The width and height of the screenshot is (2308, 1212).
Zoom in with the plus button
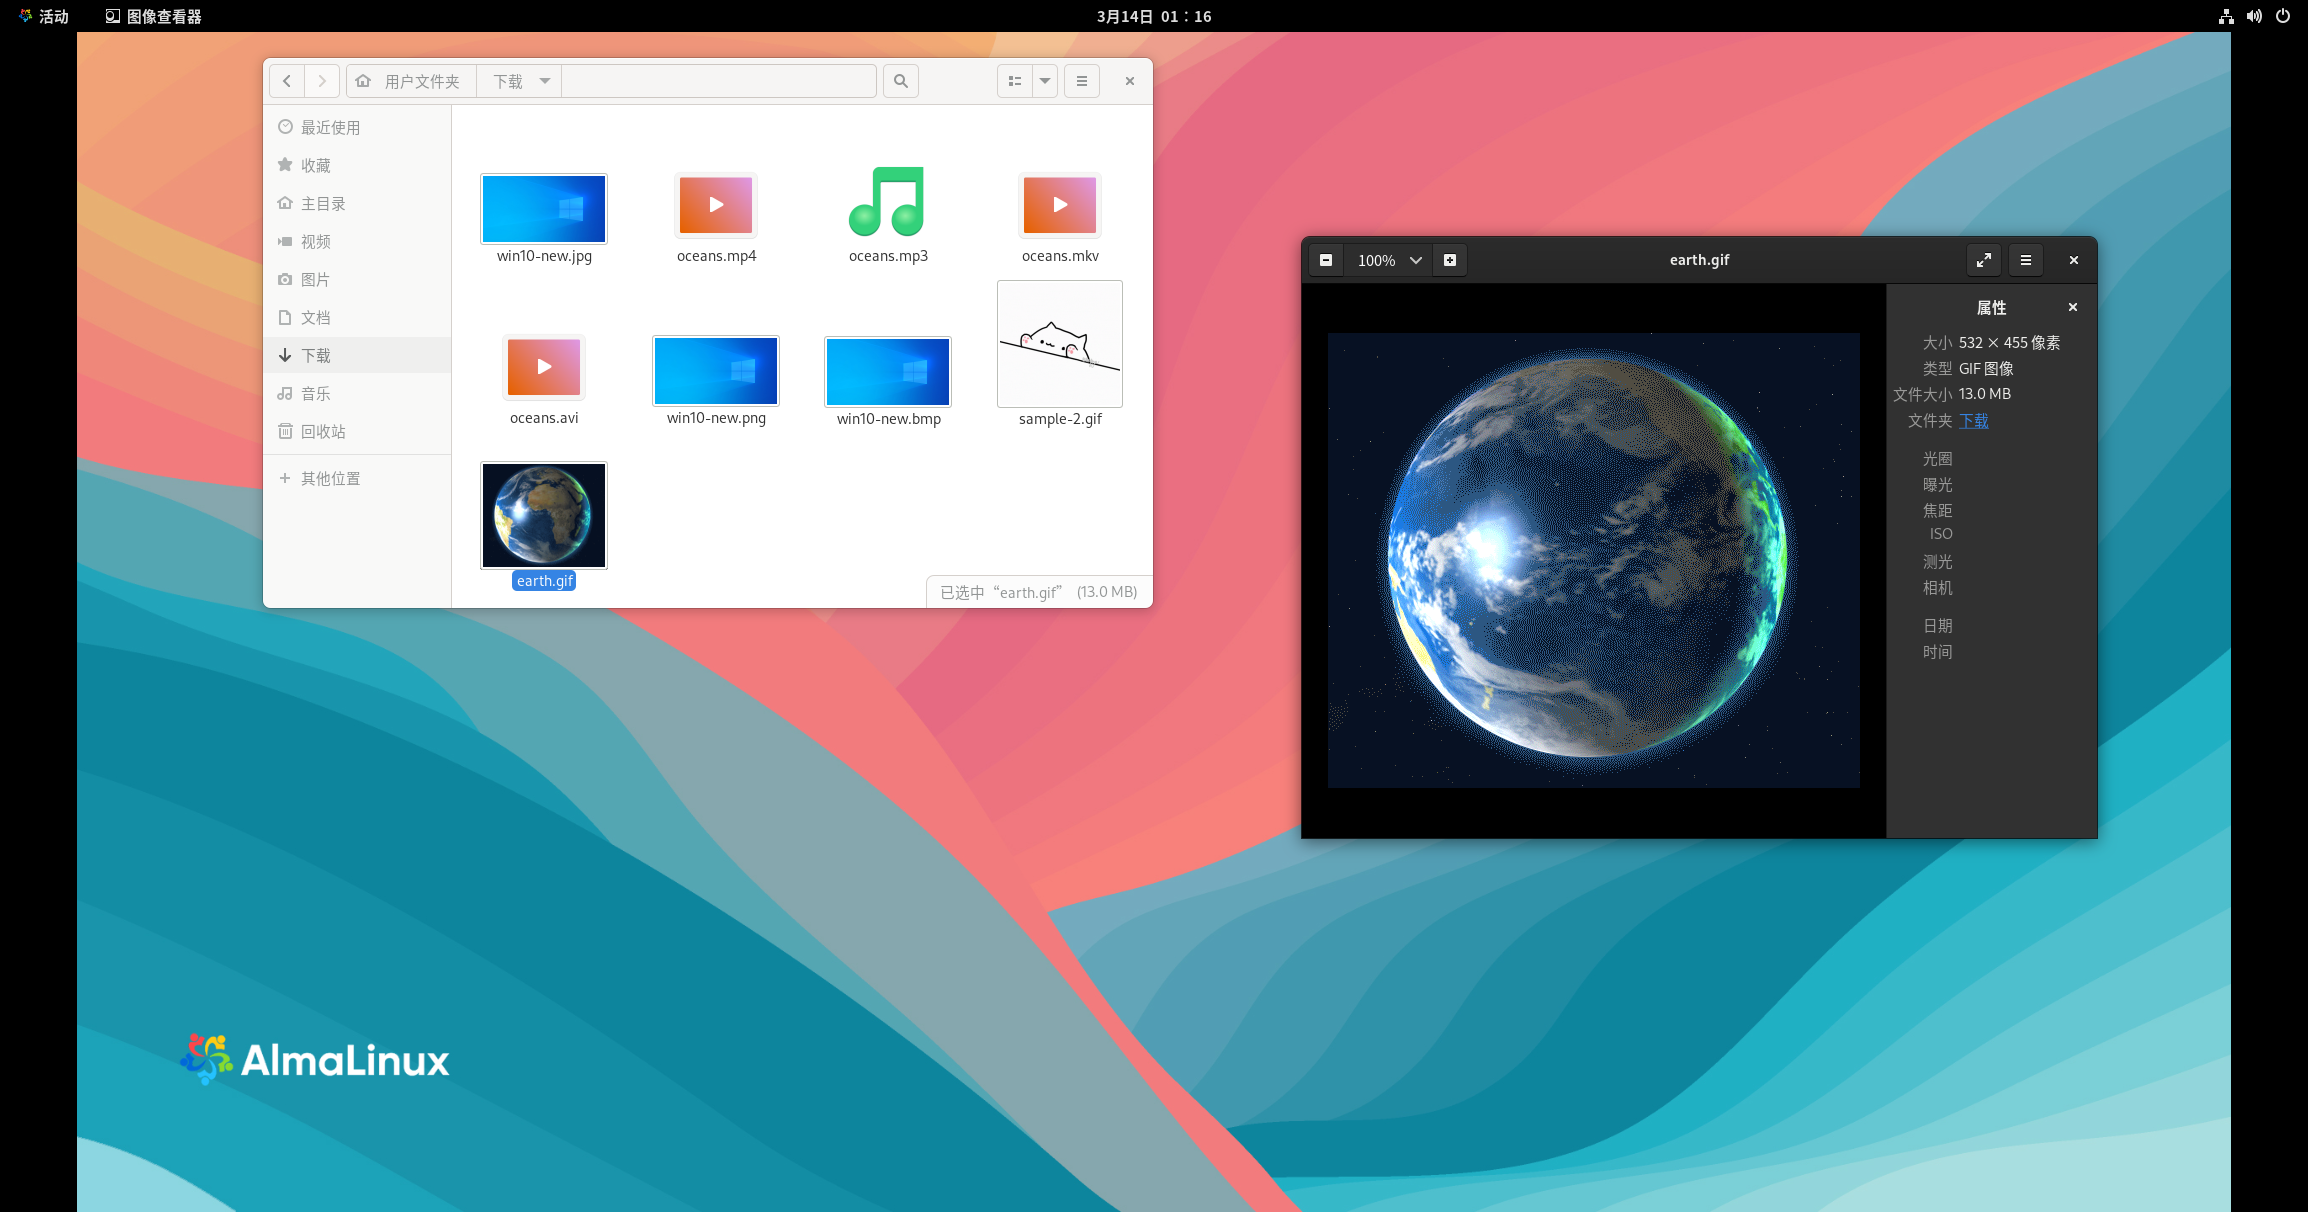coord(1450,260)
